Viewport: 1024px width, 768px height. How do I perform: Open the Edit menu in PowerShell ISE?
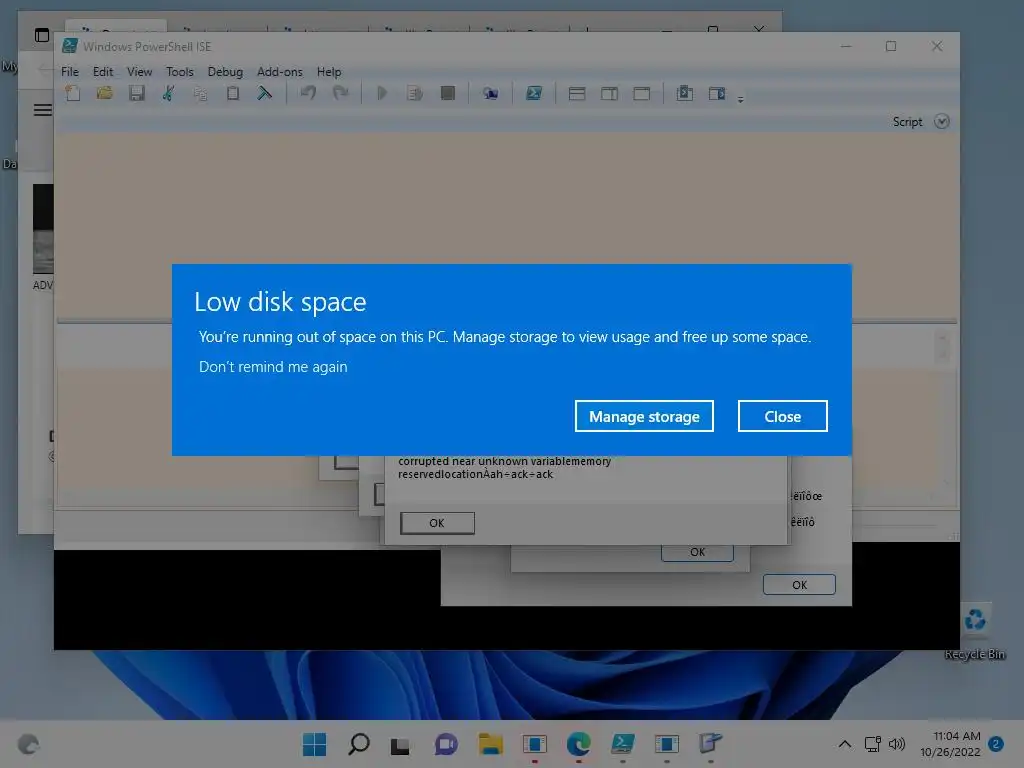coord(103,72)
